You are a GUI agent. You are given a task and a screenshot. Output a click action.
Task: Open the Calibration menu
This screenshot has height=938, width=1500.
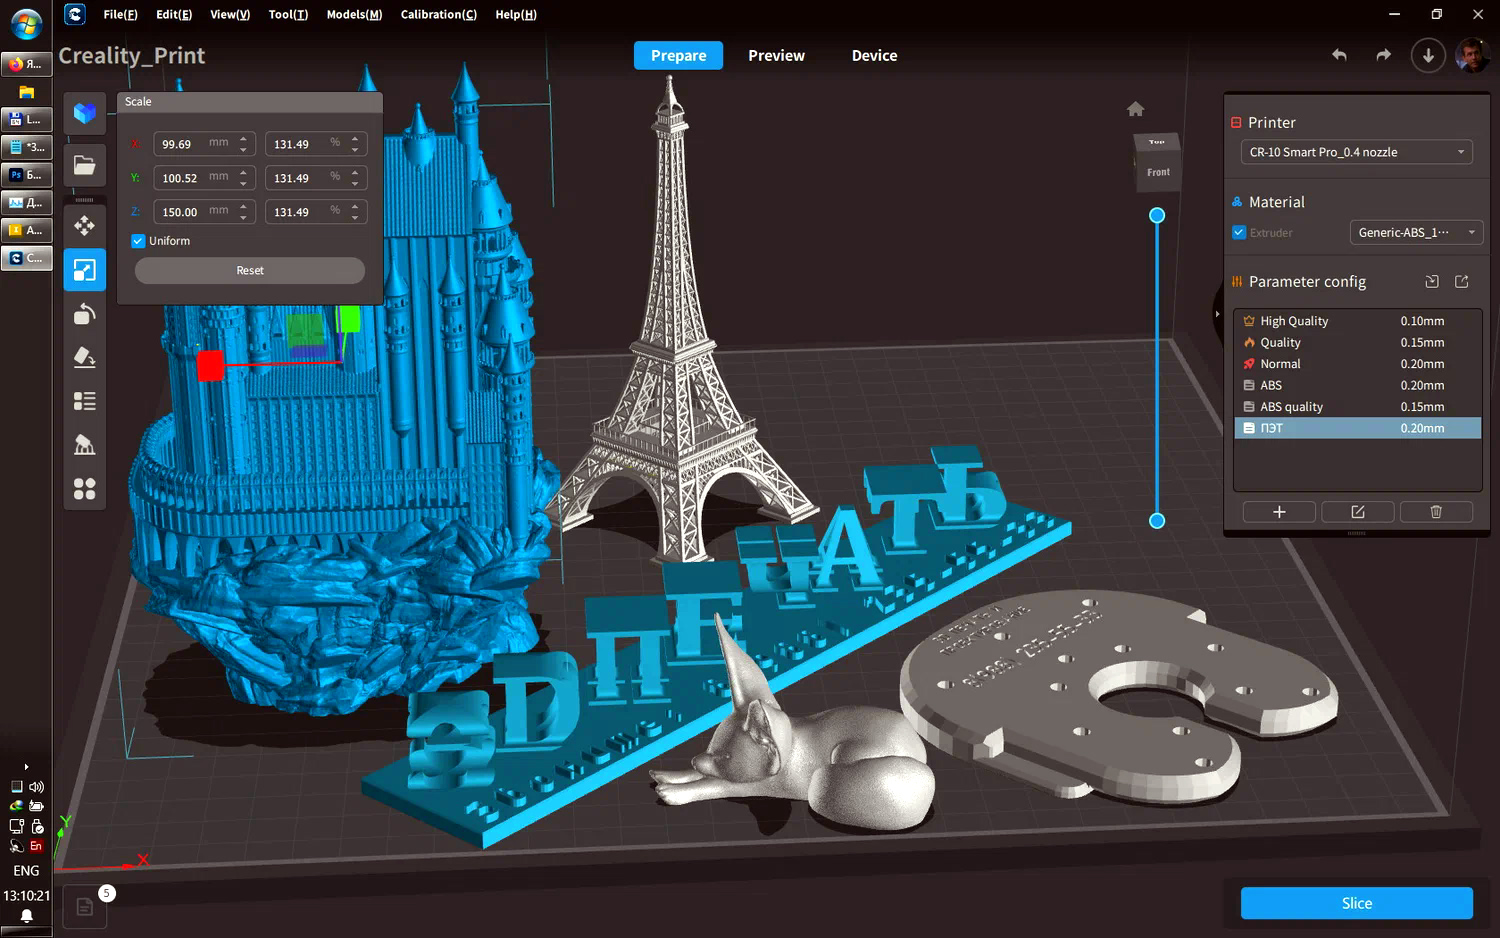[439, 14]
